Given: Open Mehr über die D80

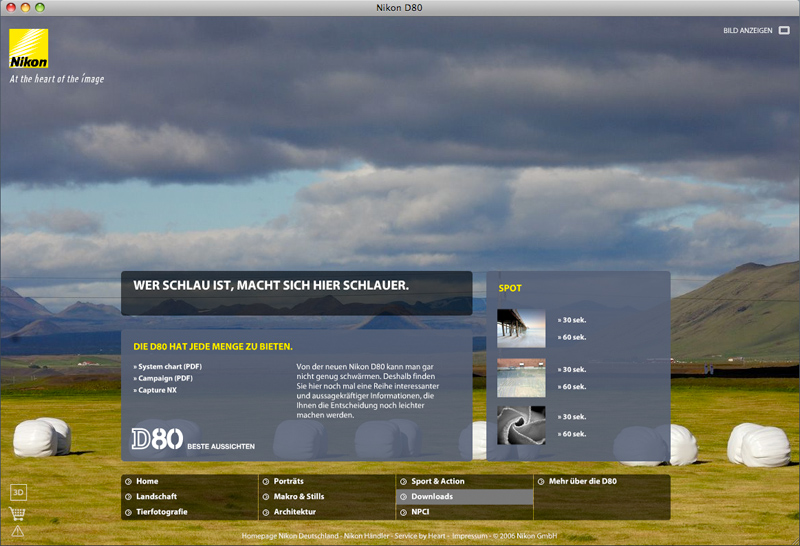Looking at the screenshot, I should point(583,481).
